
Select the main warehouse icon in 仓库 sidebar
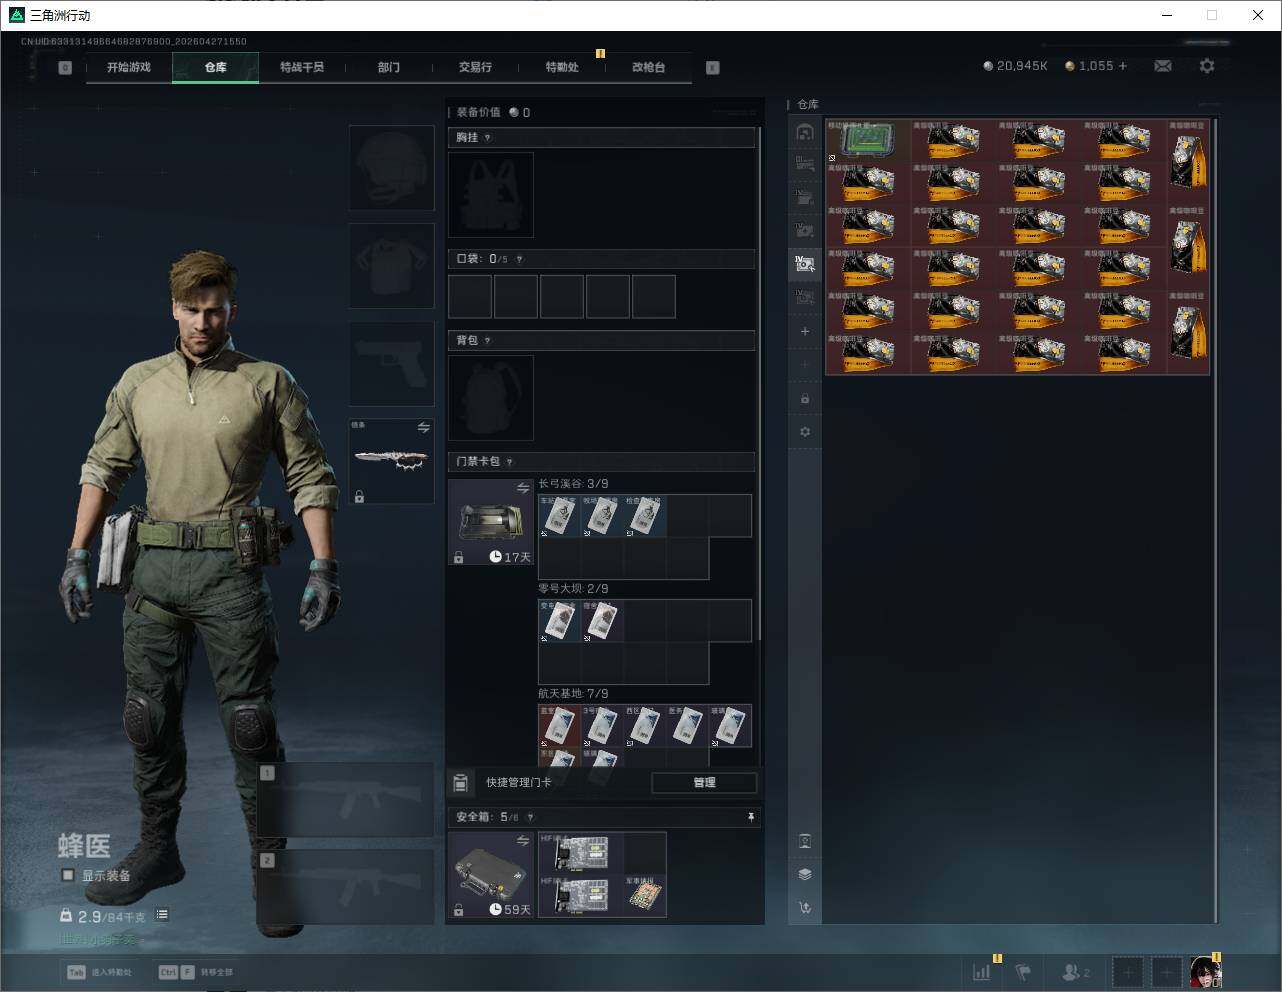tap(805, 132)
